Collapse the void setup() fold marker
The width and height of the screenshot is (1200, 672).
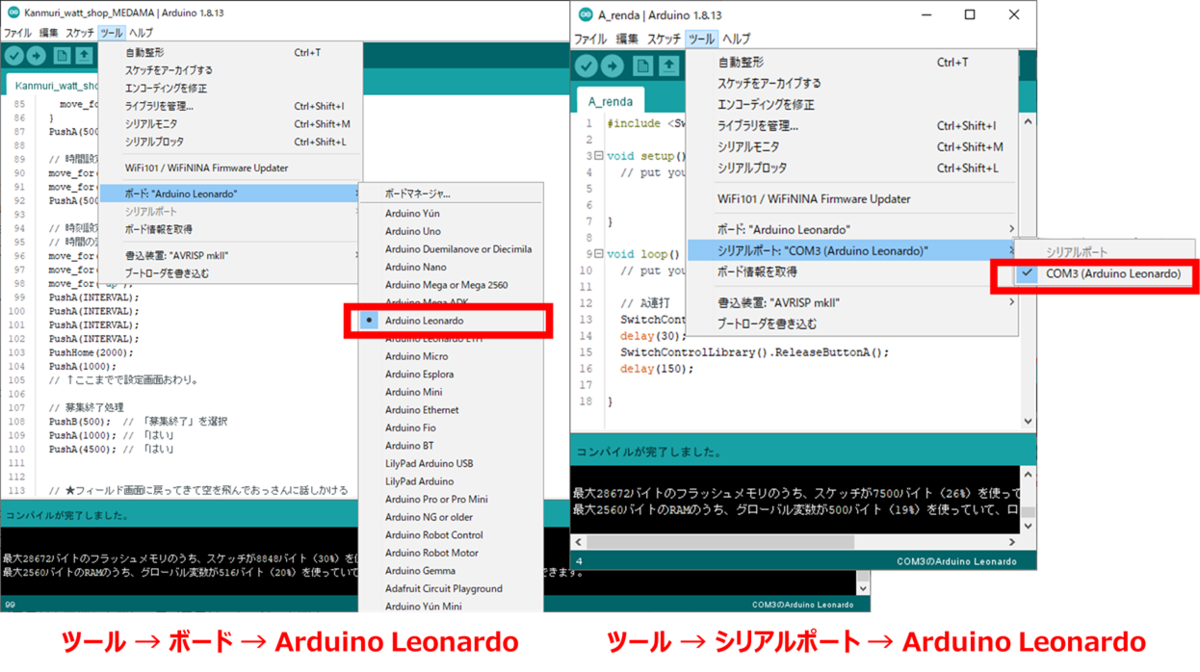598,156
